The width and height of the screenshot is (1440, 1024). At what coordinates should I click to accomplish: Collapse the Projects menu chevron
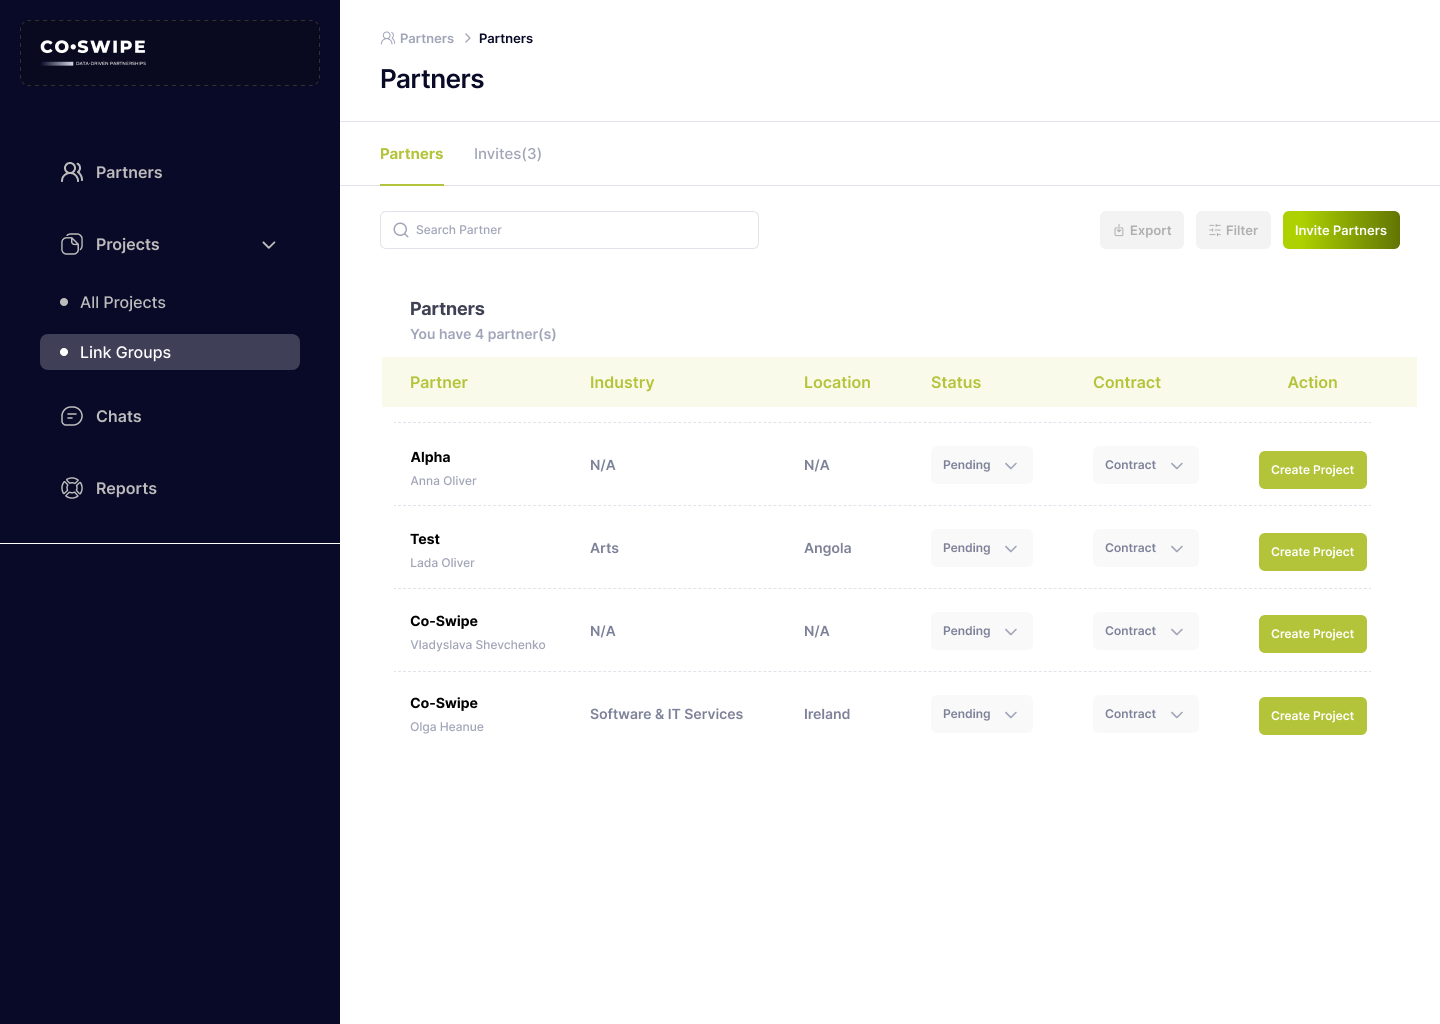coord(268,245)
